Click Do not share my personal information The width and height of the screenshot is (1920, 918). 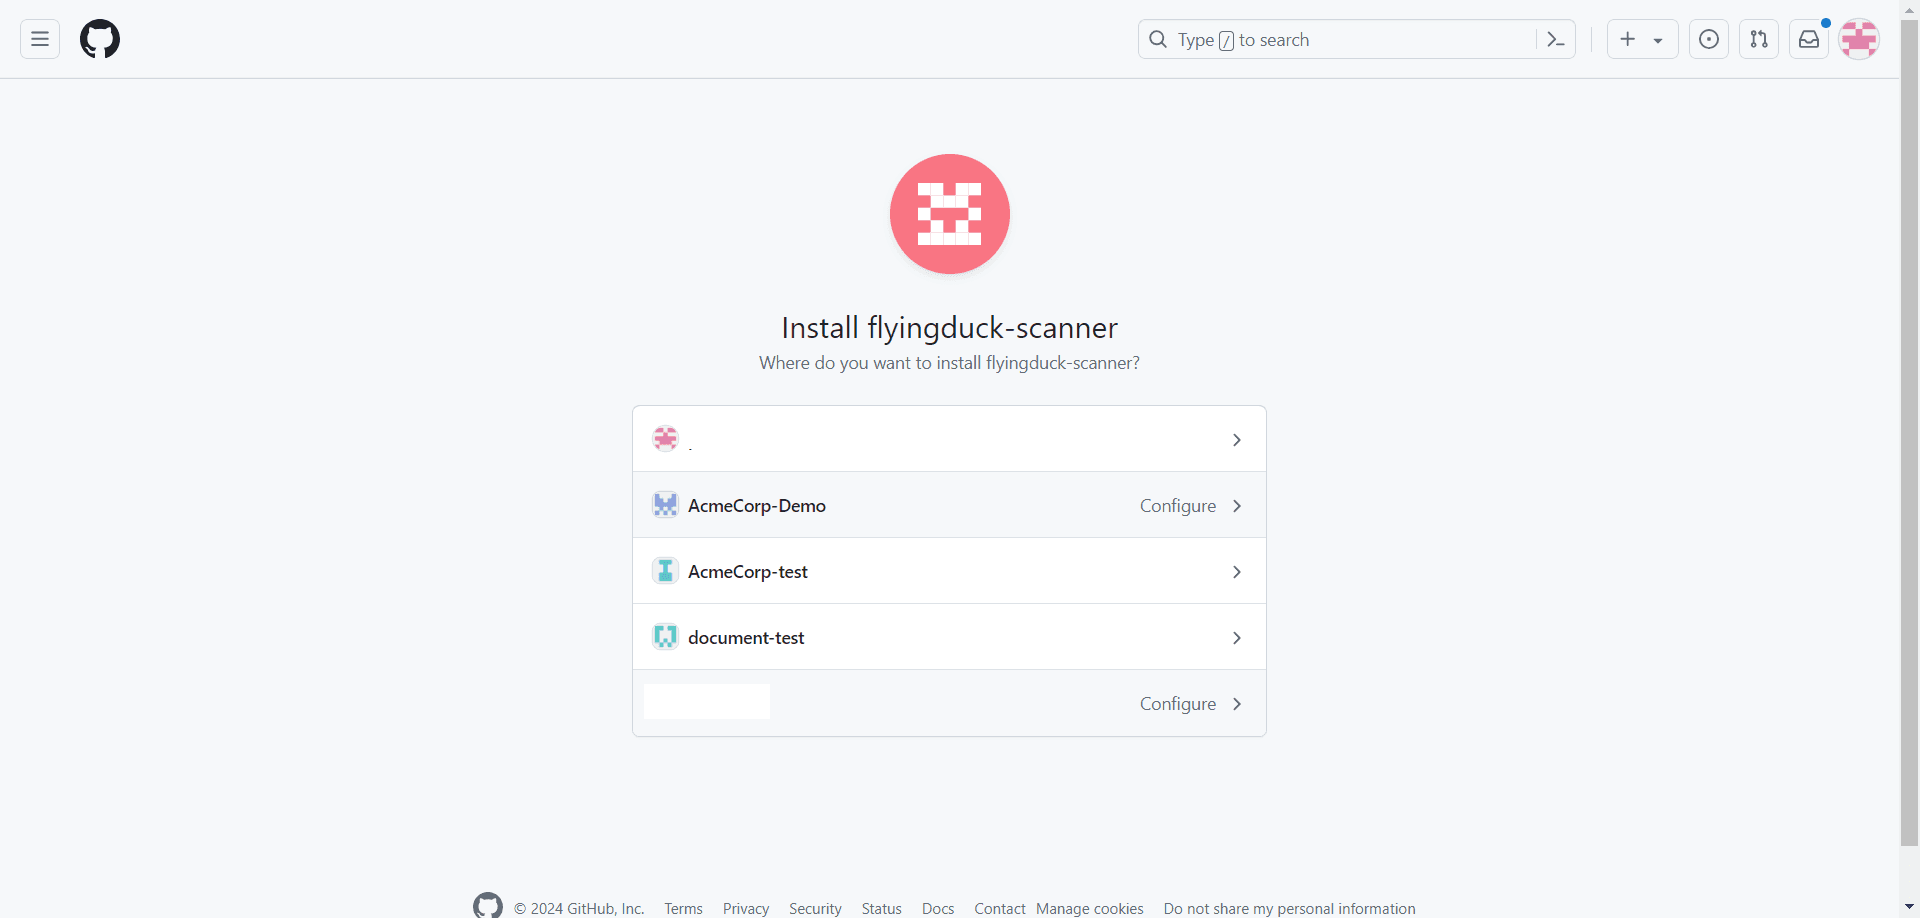pos(1289,908)
